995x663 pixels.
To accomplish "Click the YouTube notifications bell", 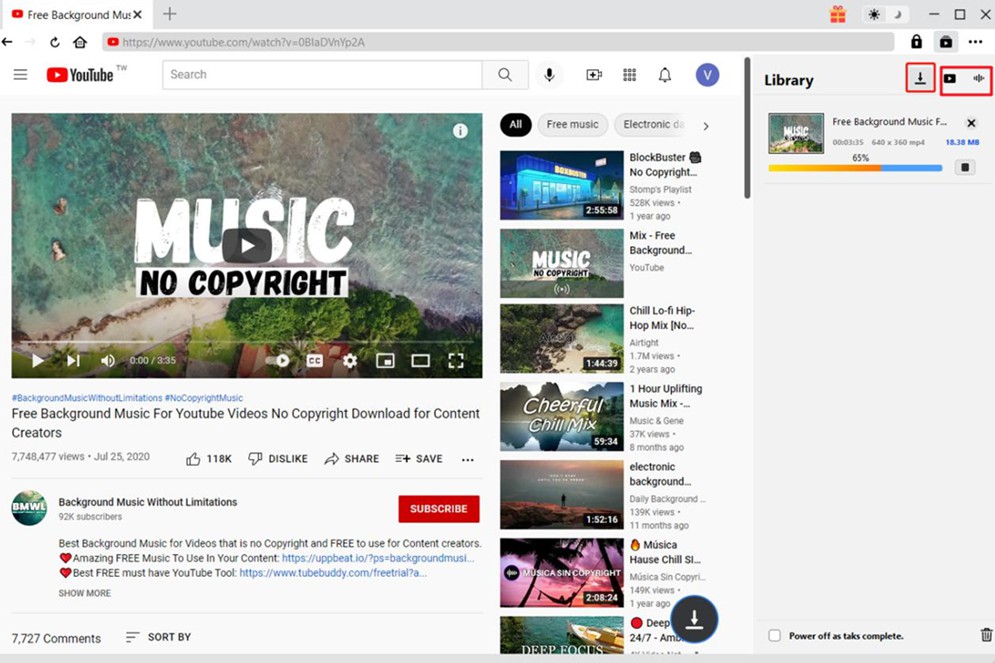I will [x=665, y=75].
